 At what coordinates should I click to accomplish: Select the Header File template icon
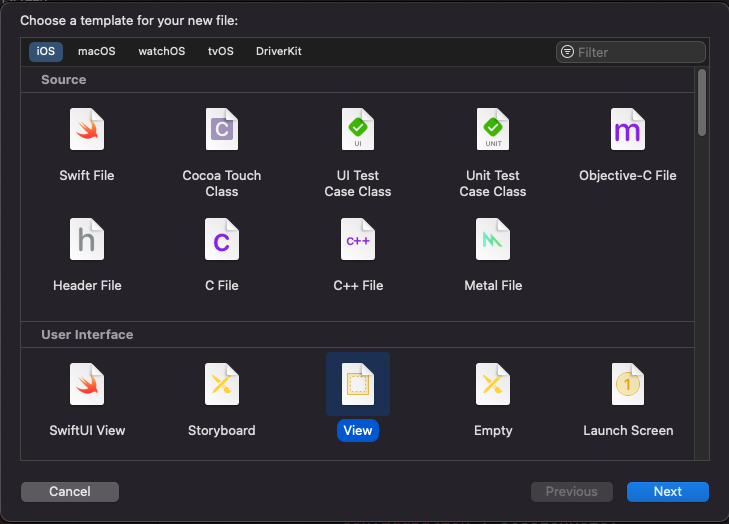pyautogui.click(x=87, y=239)
